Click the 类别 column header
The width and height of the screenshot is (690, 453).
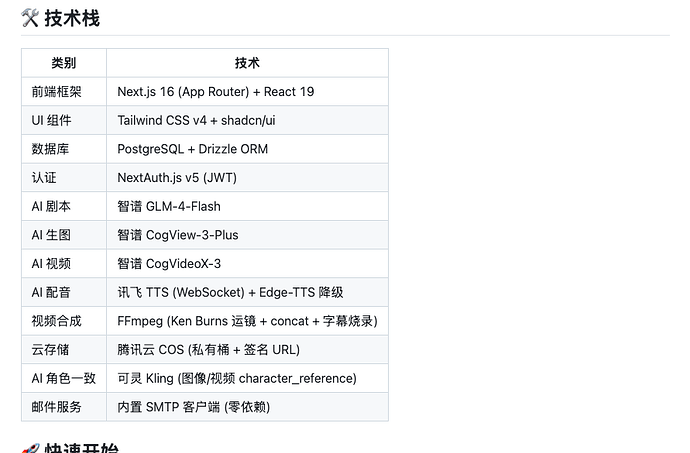pyautogui.click(x=64, y=63)
